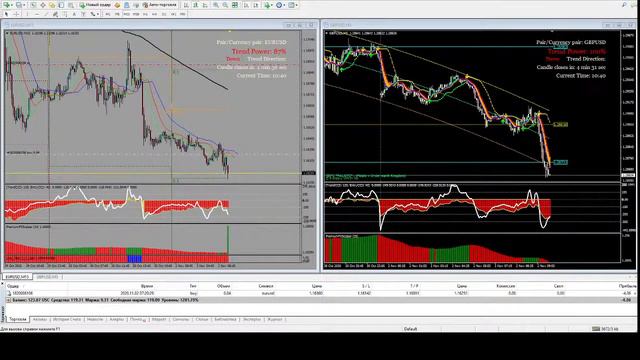Select the Horizontal Line drawing tool
Image resolution: width=640 pixels, height=360 pixels.
(x=37, y=14)
